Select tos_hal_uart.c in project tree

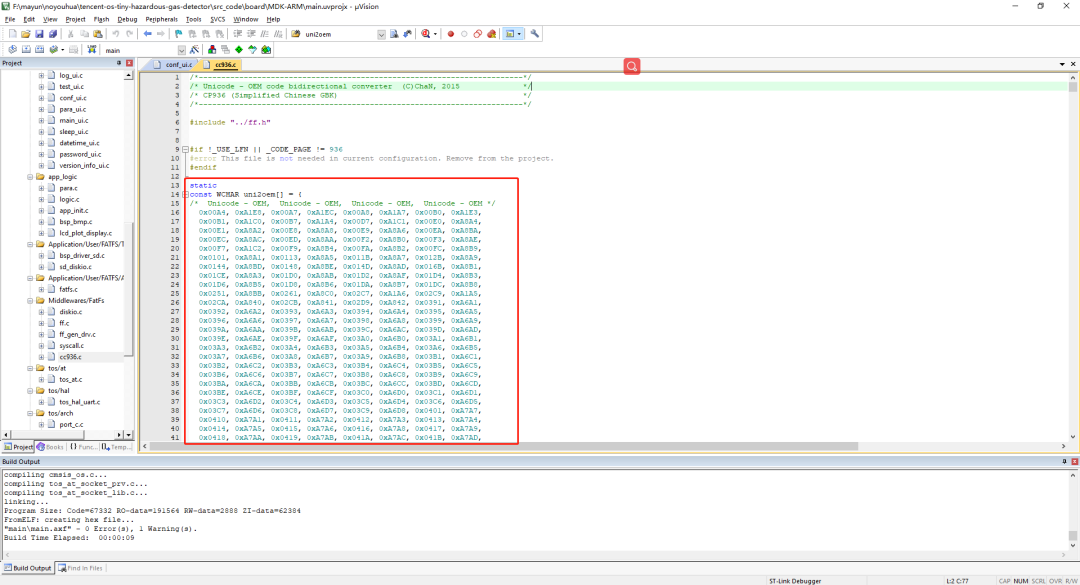79,402
